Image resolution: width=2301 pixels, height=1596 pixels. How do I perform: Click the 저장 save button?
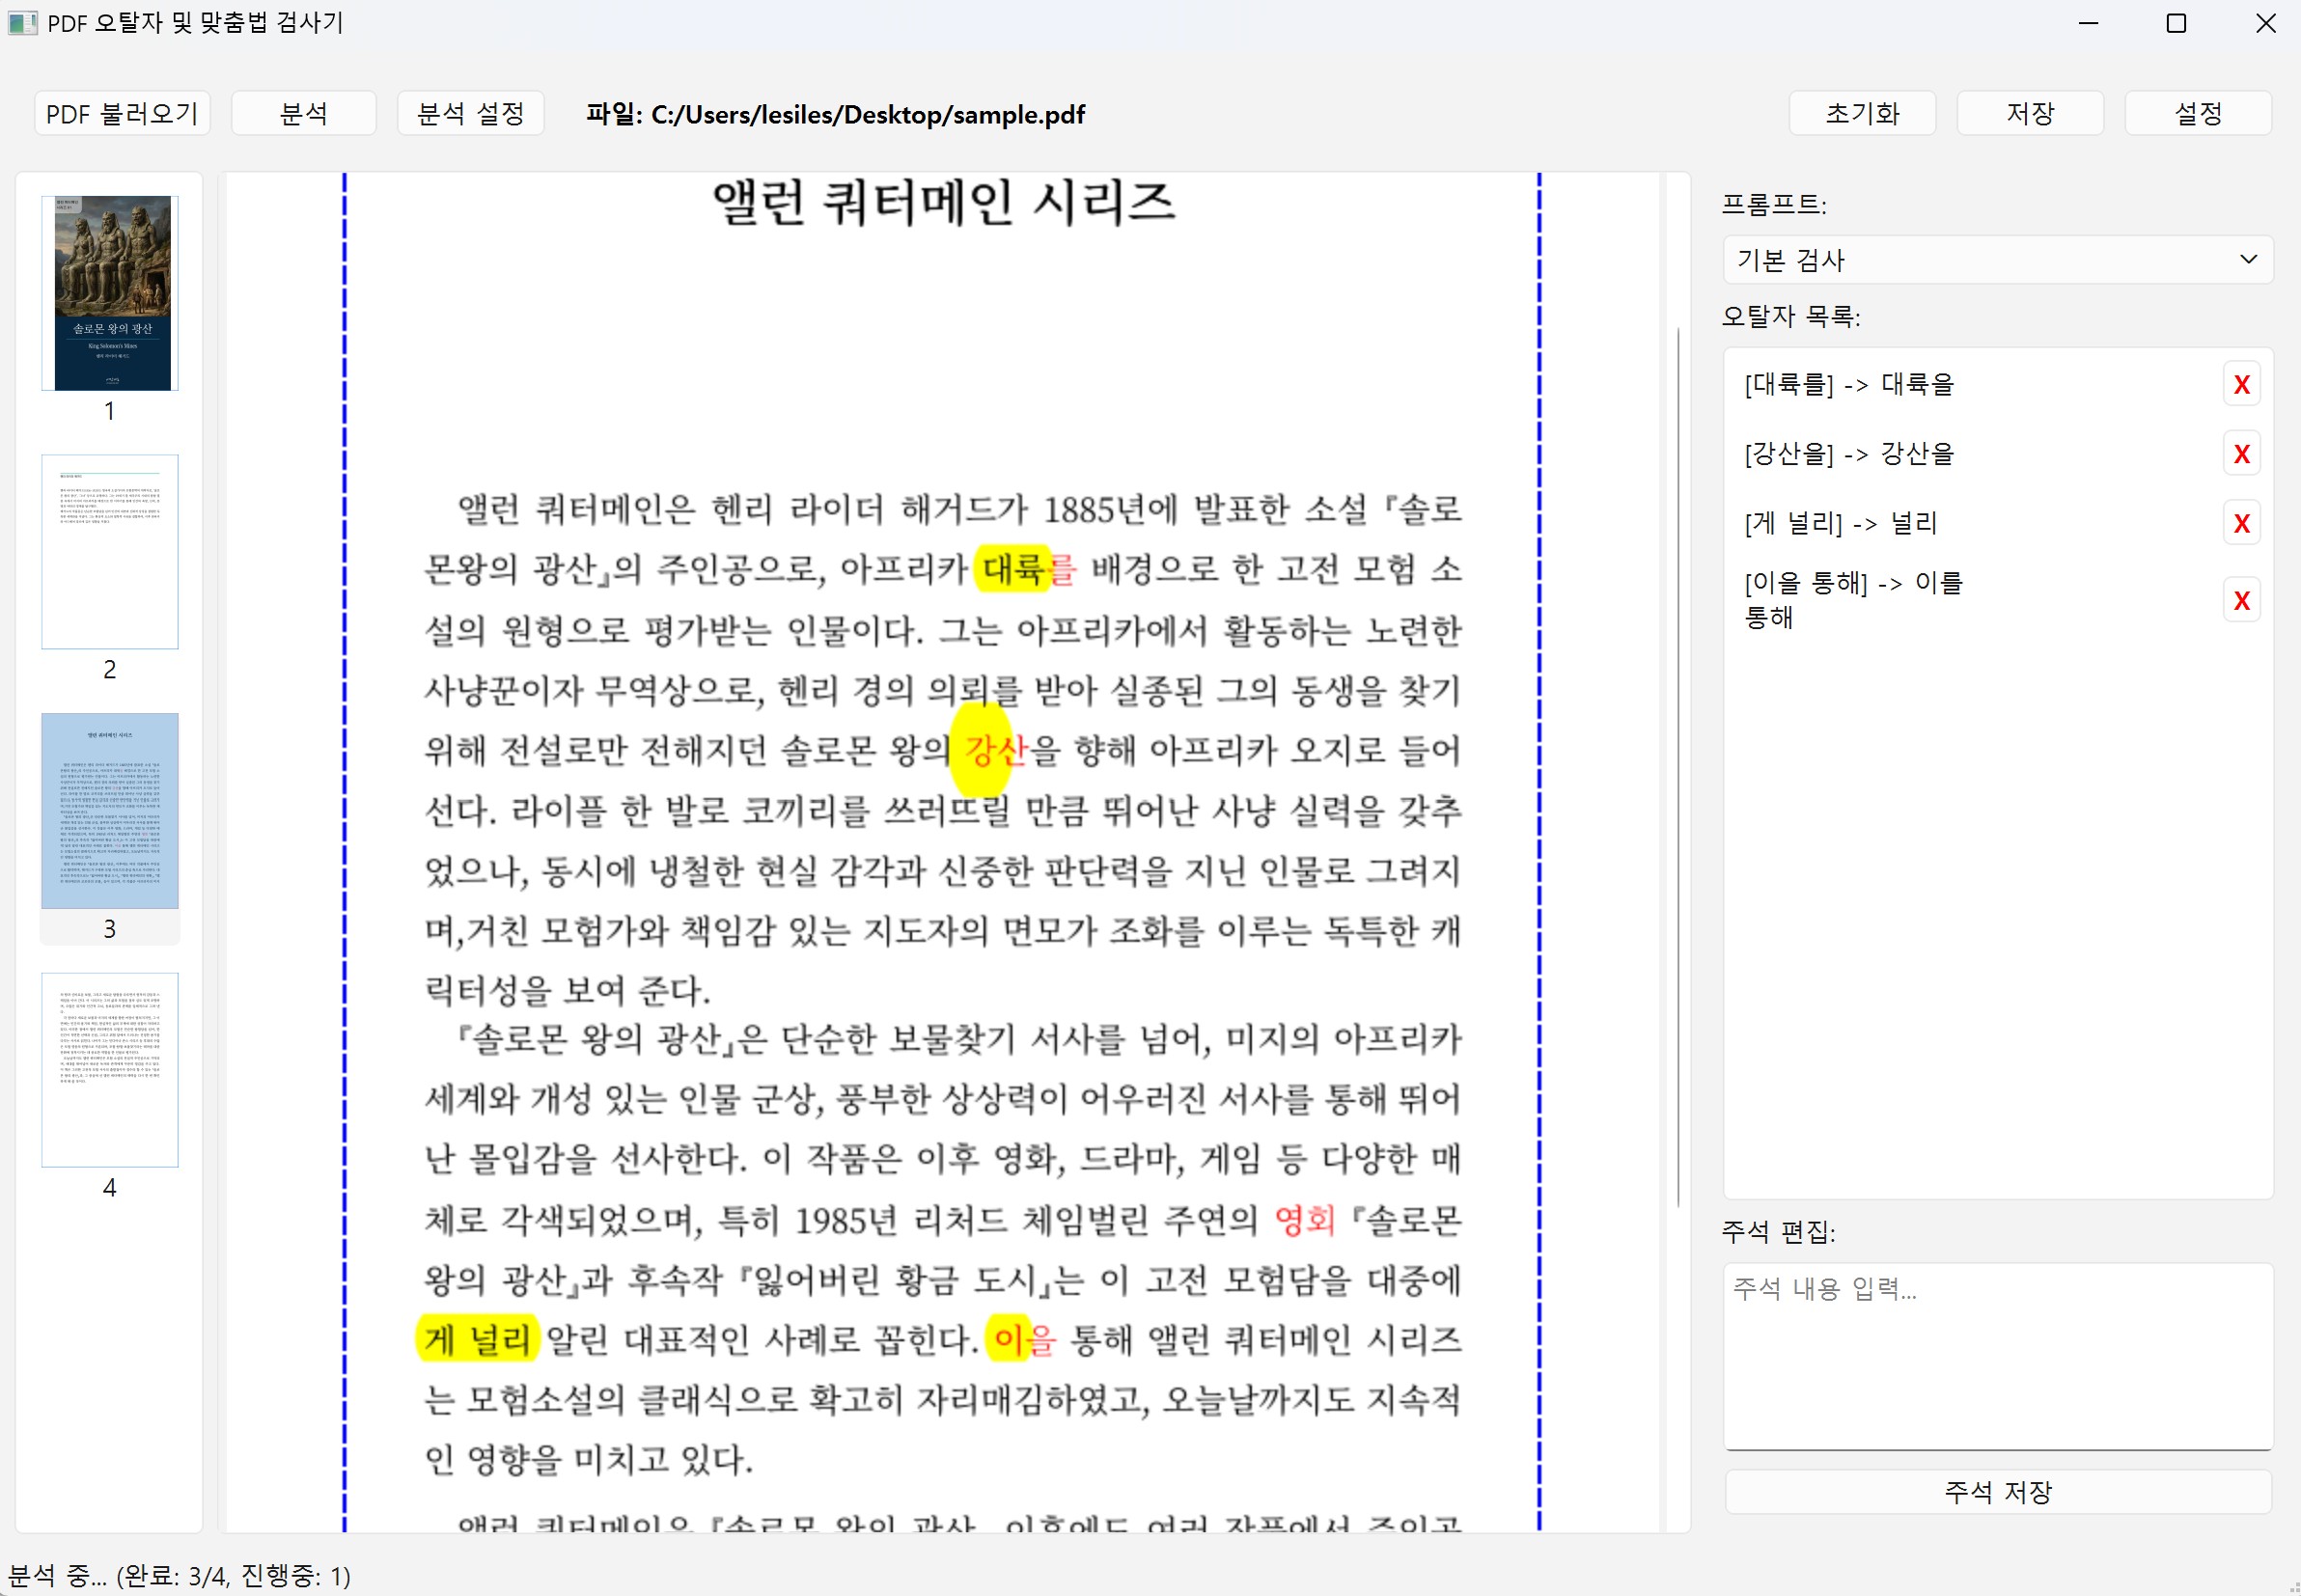pyautogui.click(x=2029, y=113)
